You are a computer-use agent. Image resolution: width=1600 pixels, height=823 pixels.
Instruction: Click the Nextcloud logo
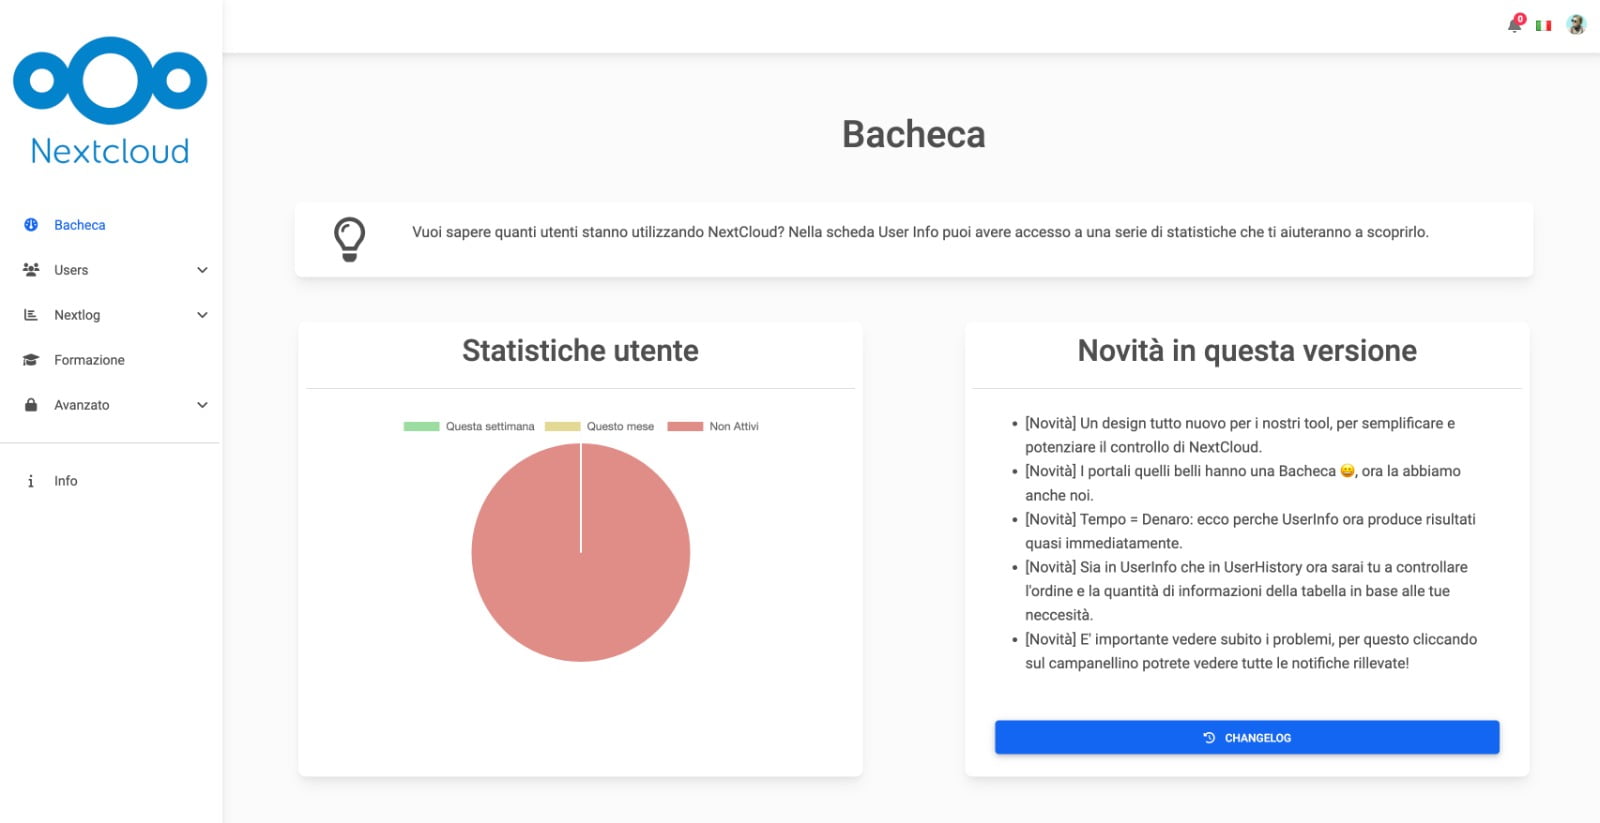(110, 101)
